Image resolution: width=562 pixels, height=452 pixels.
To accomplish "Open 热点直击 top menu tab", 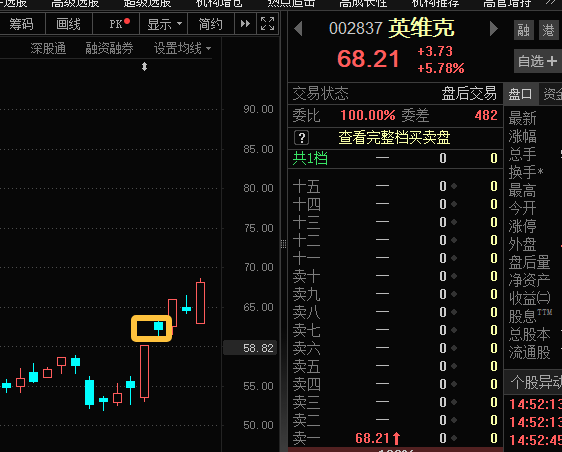I will tap(291, 3).
